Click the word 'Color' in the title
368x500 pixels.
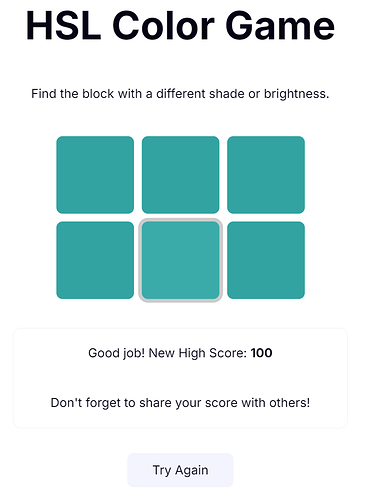[x=163, y=26]
